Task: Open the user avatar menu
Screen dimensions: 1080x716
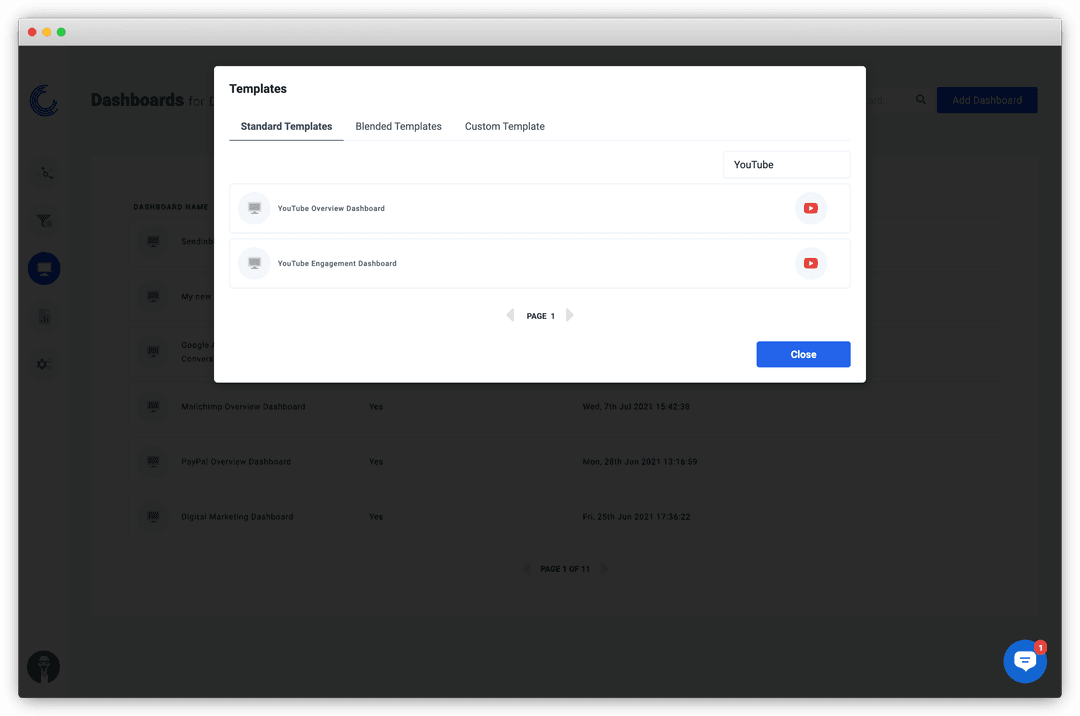Action: pos(43,666)
